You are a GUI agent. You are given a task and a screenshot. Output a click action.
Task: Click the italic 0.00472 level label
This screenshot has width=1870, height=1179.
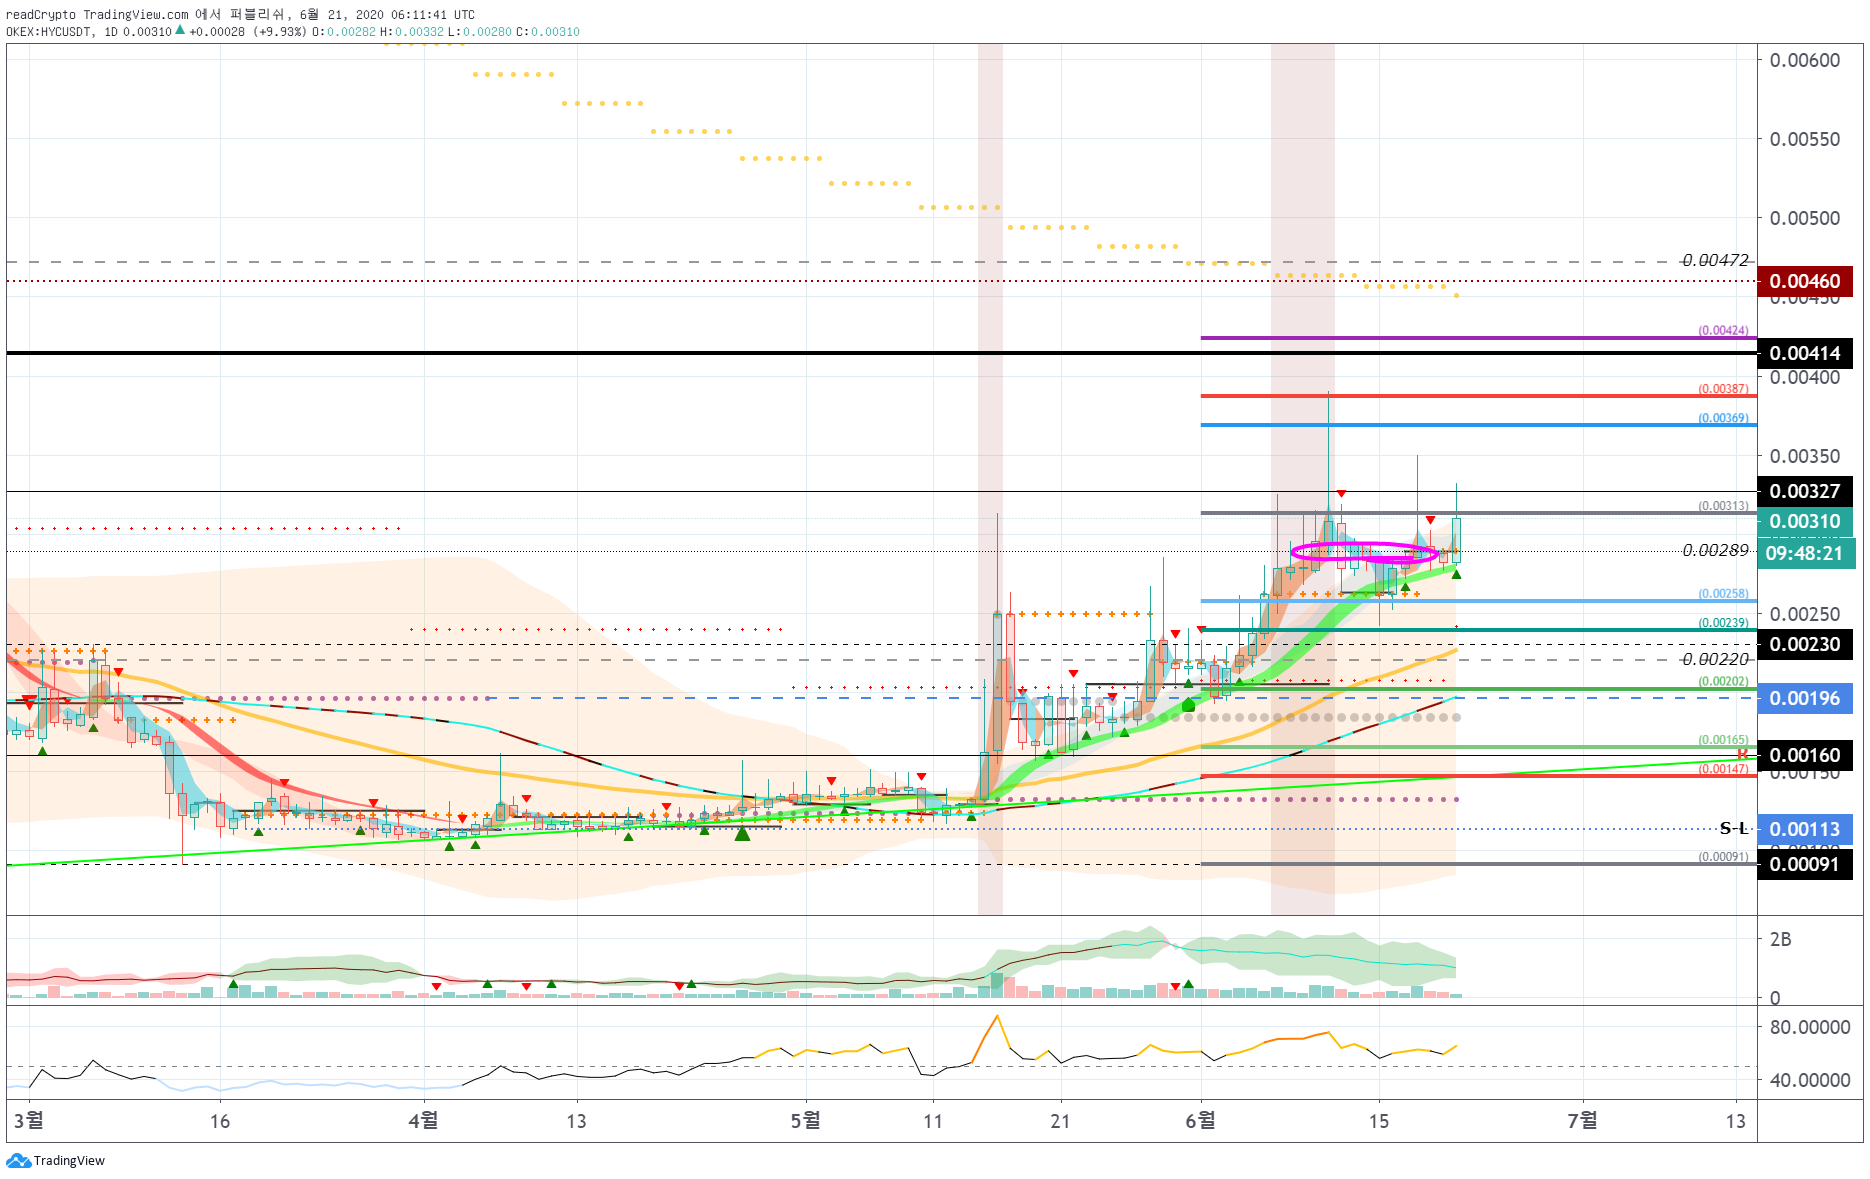click(1715, 260)
